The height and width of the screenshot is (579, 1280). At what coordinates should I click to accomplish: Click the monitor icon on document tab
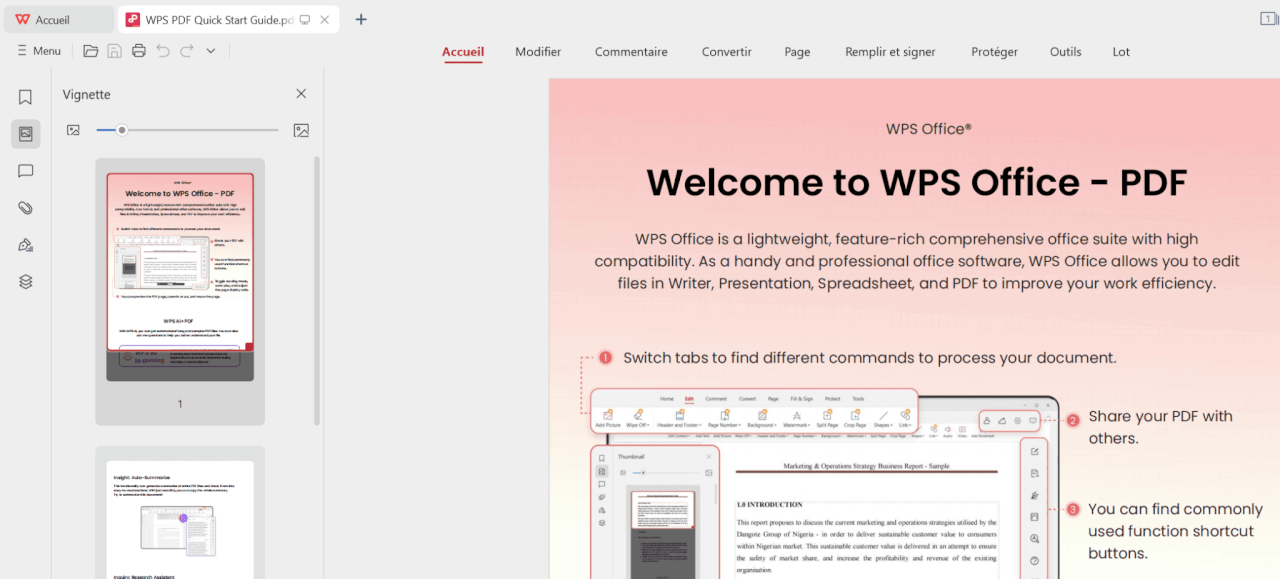coord(305,20)
